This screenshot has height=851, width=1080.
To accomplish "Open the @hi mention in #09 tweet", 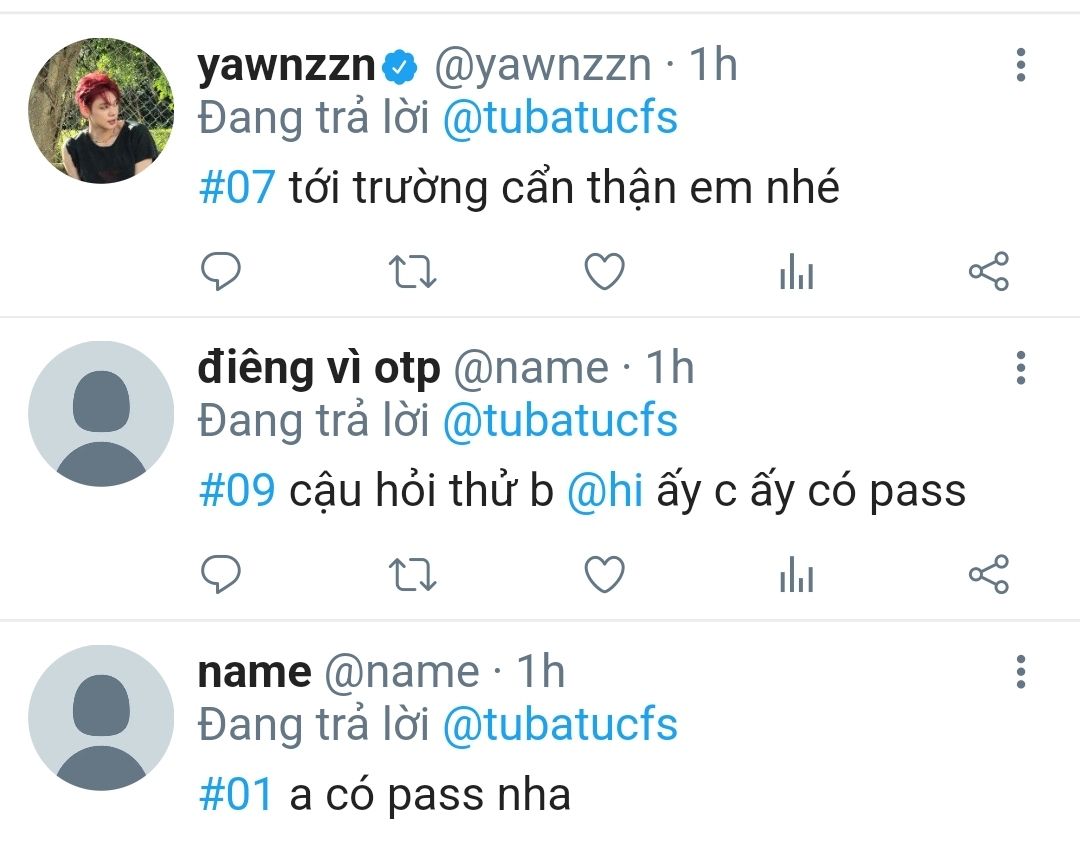I will pos(605,490).
